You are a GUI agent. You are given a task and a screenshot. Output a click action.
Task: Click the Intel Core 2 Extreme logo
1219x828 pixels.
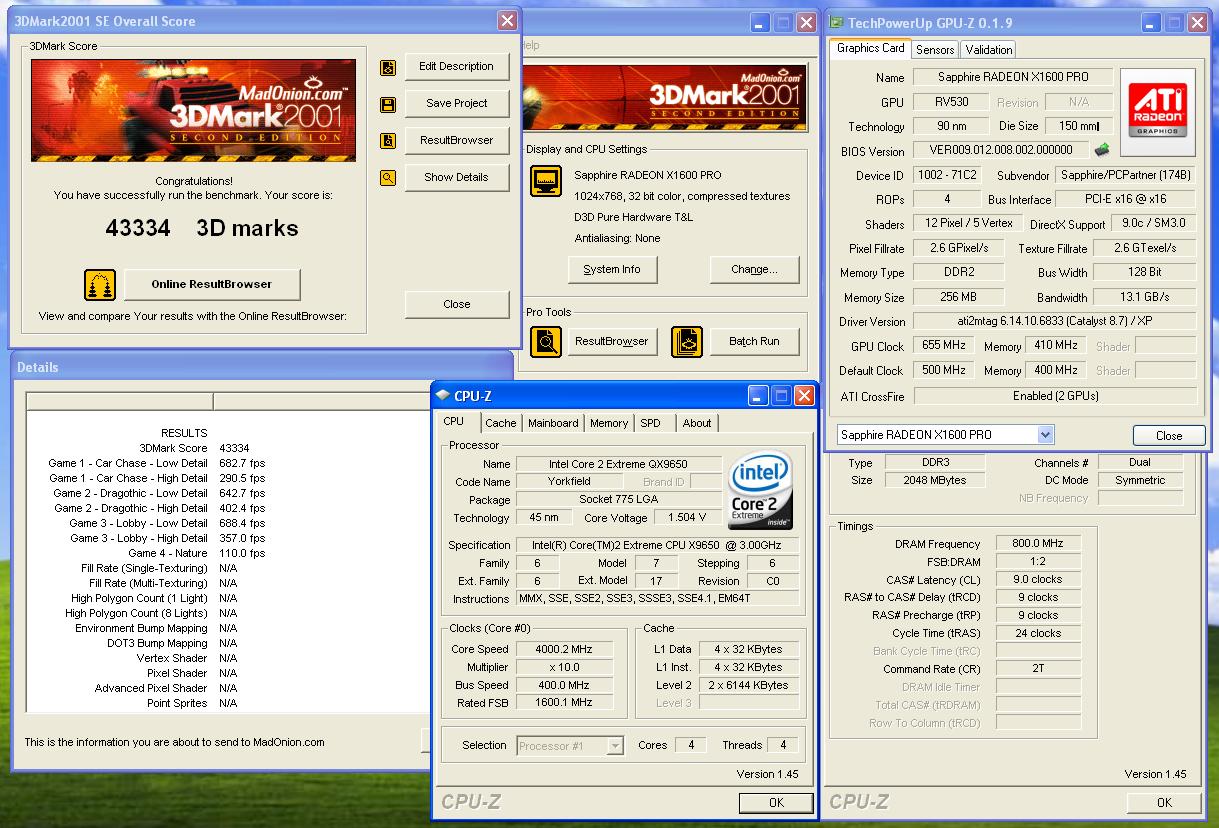pos(761,490)
